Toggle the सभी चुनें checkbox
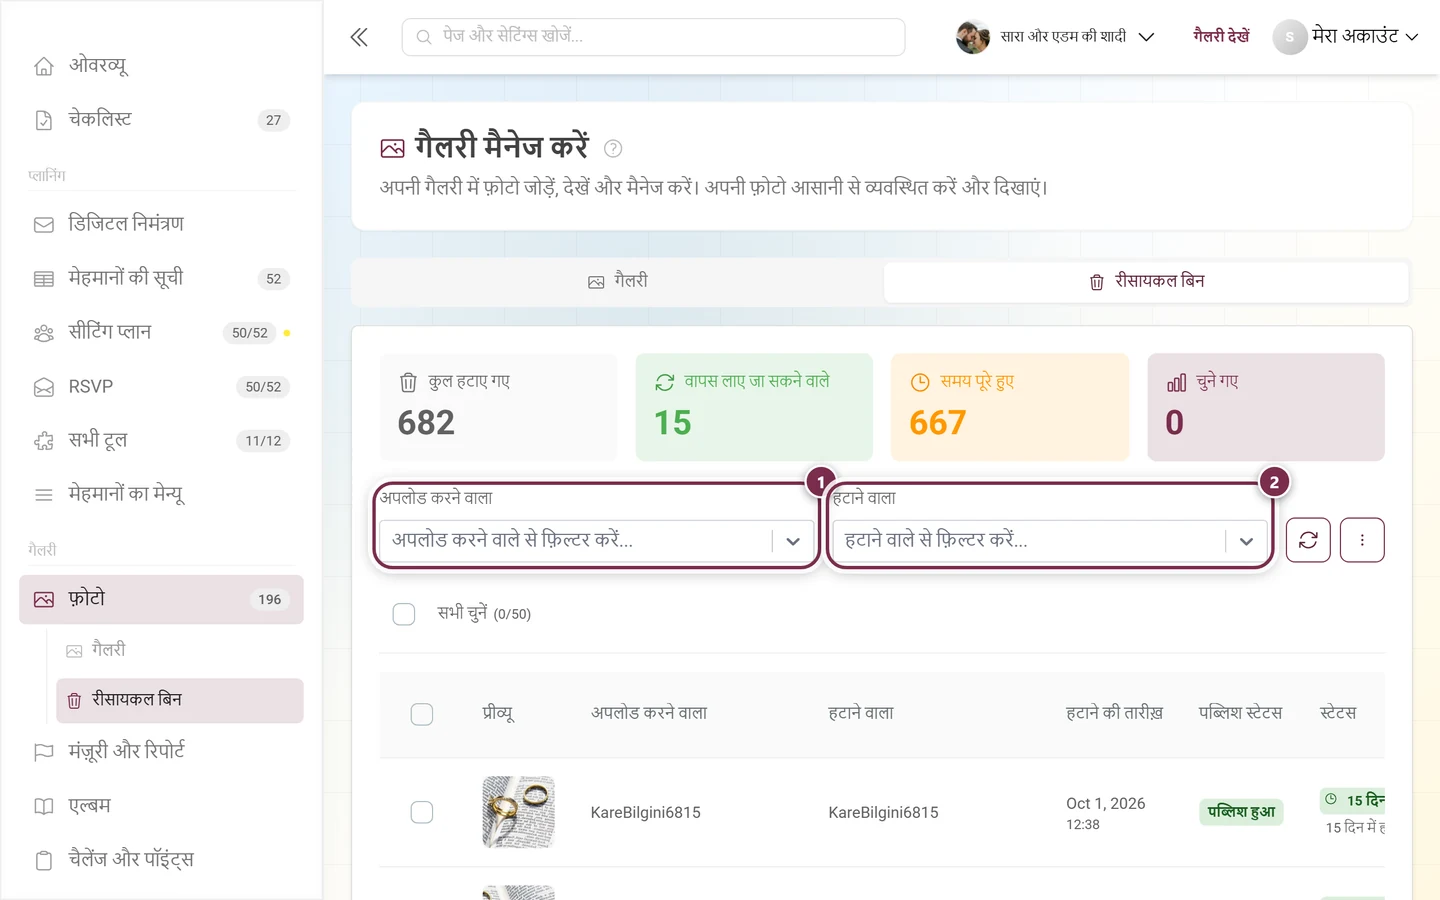The height and width of the screenshot is (900, 1440). pos(404,614)
